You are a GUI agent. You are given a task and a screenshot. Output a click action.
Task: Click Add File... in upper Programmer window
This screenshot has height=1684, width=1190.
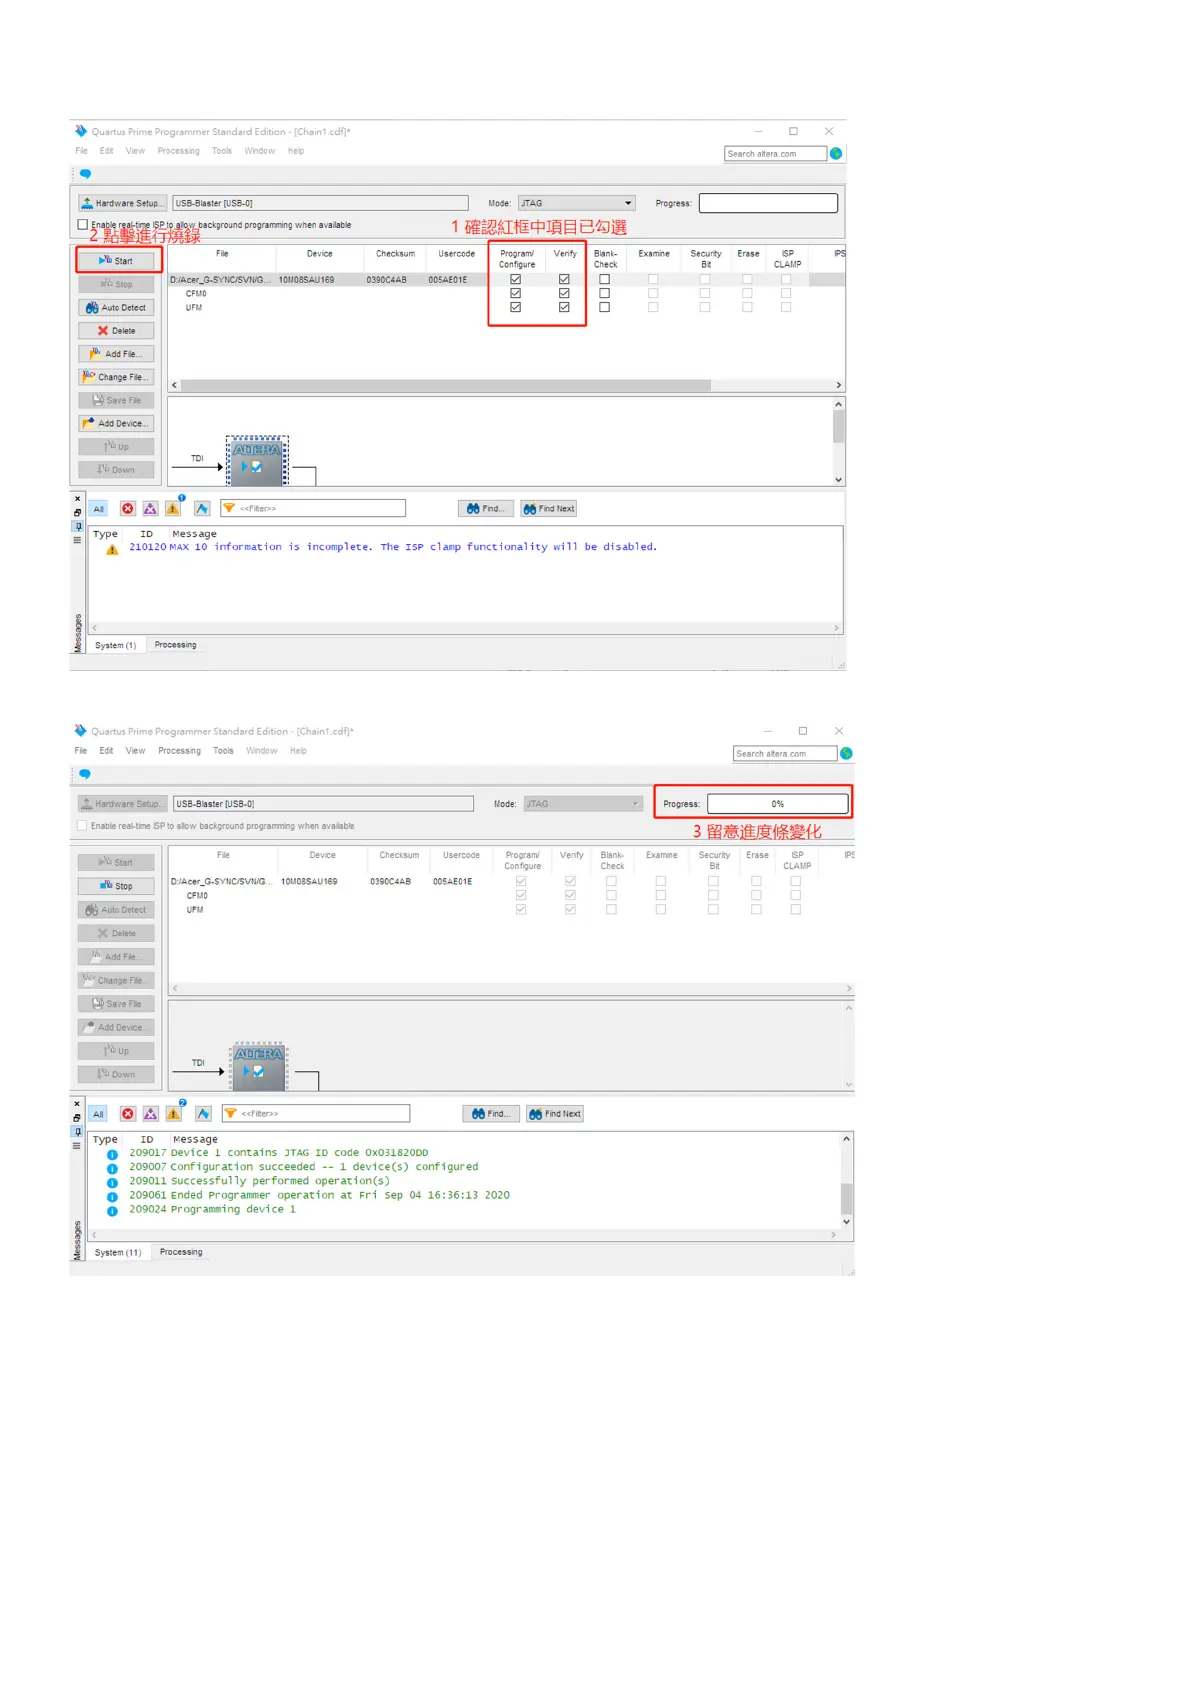tap(117, 354)
